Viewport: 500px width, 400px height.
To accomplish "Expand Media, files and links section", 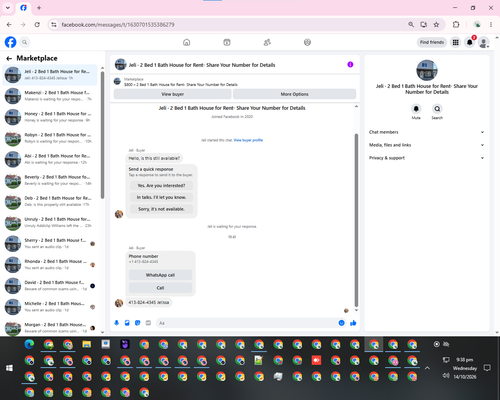I will coord(427,145).
